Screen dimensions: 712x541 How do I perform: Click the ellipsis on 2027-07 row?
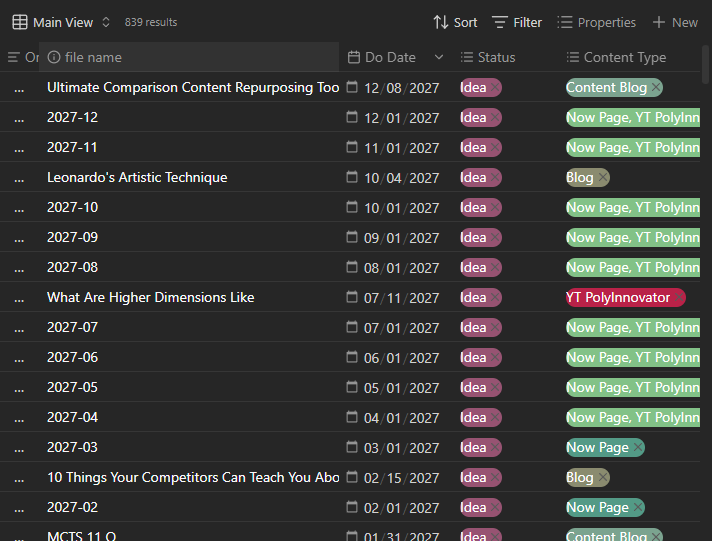[x=18, y=328]
